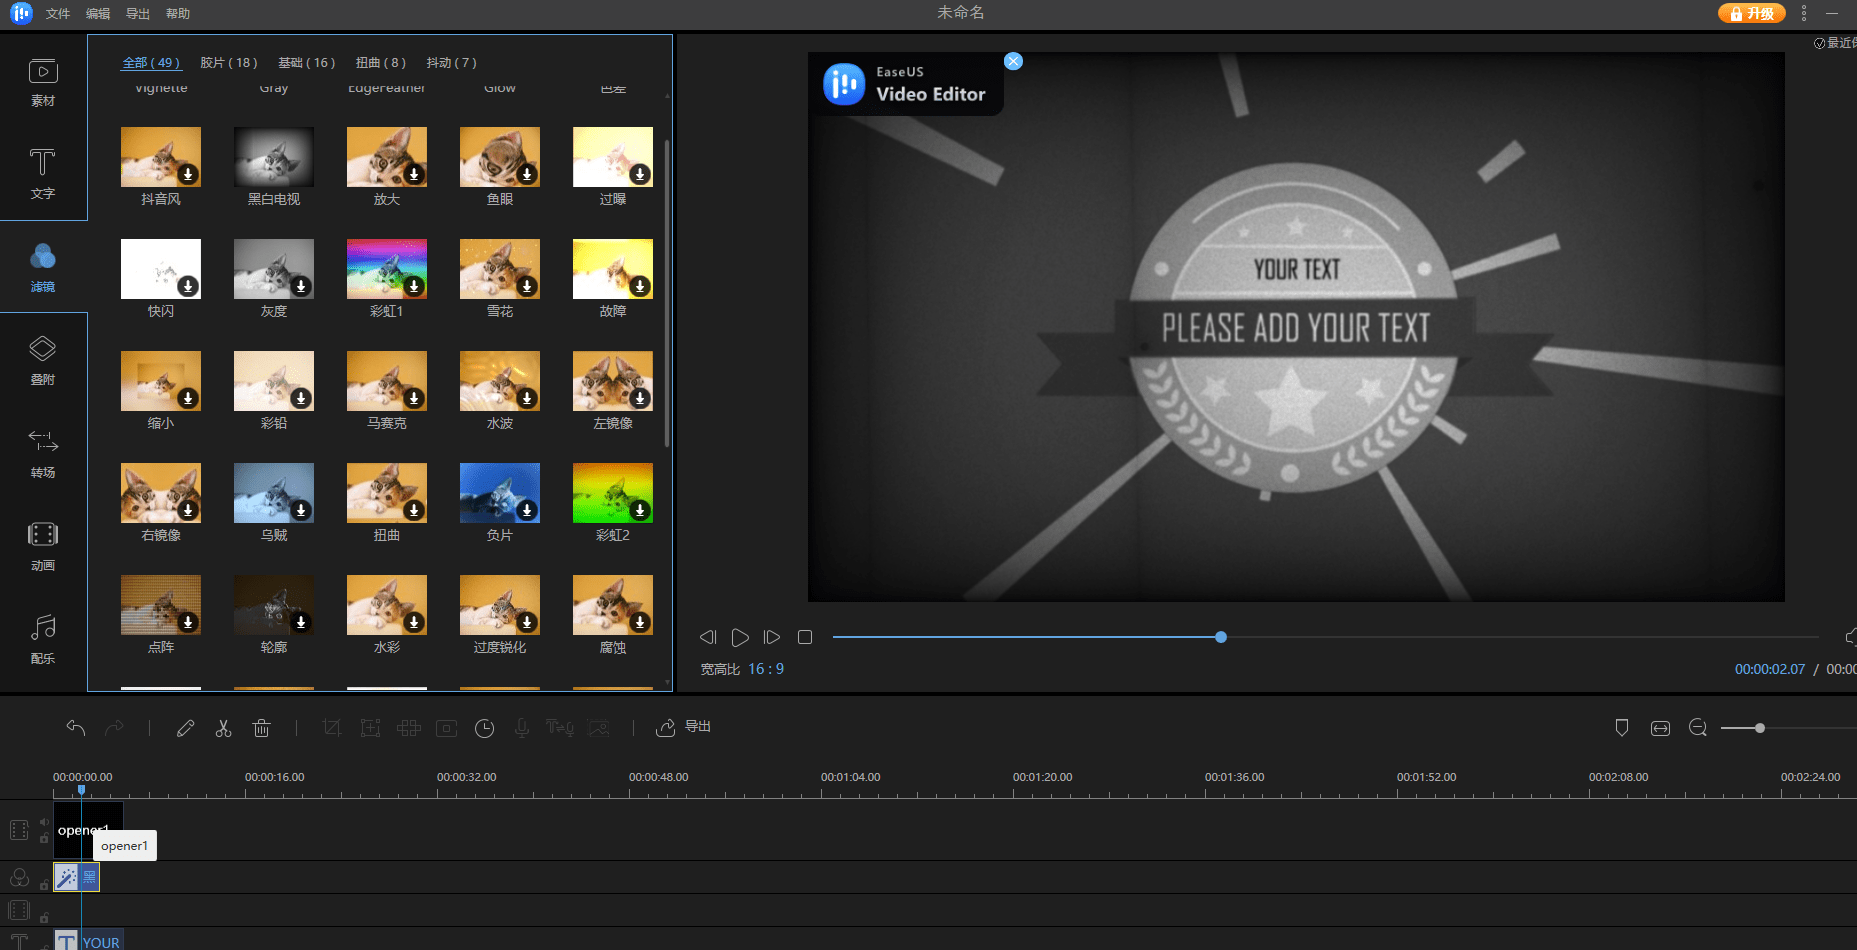Toggle mute on opener1 video track
The width and height of the screenshot is (1857, 950).
44,822
